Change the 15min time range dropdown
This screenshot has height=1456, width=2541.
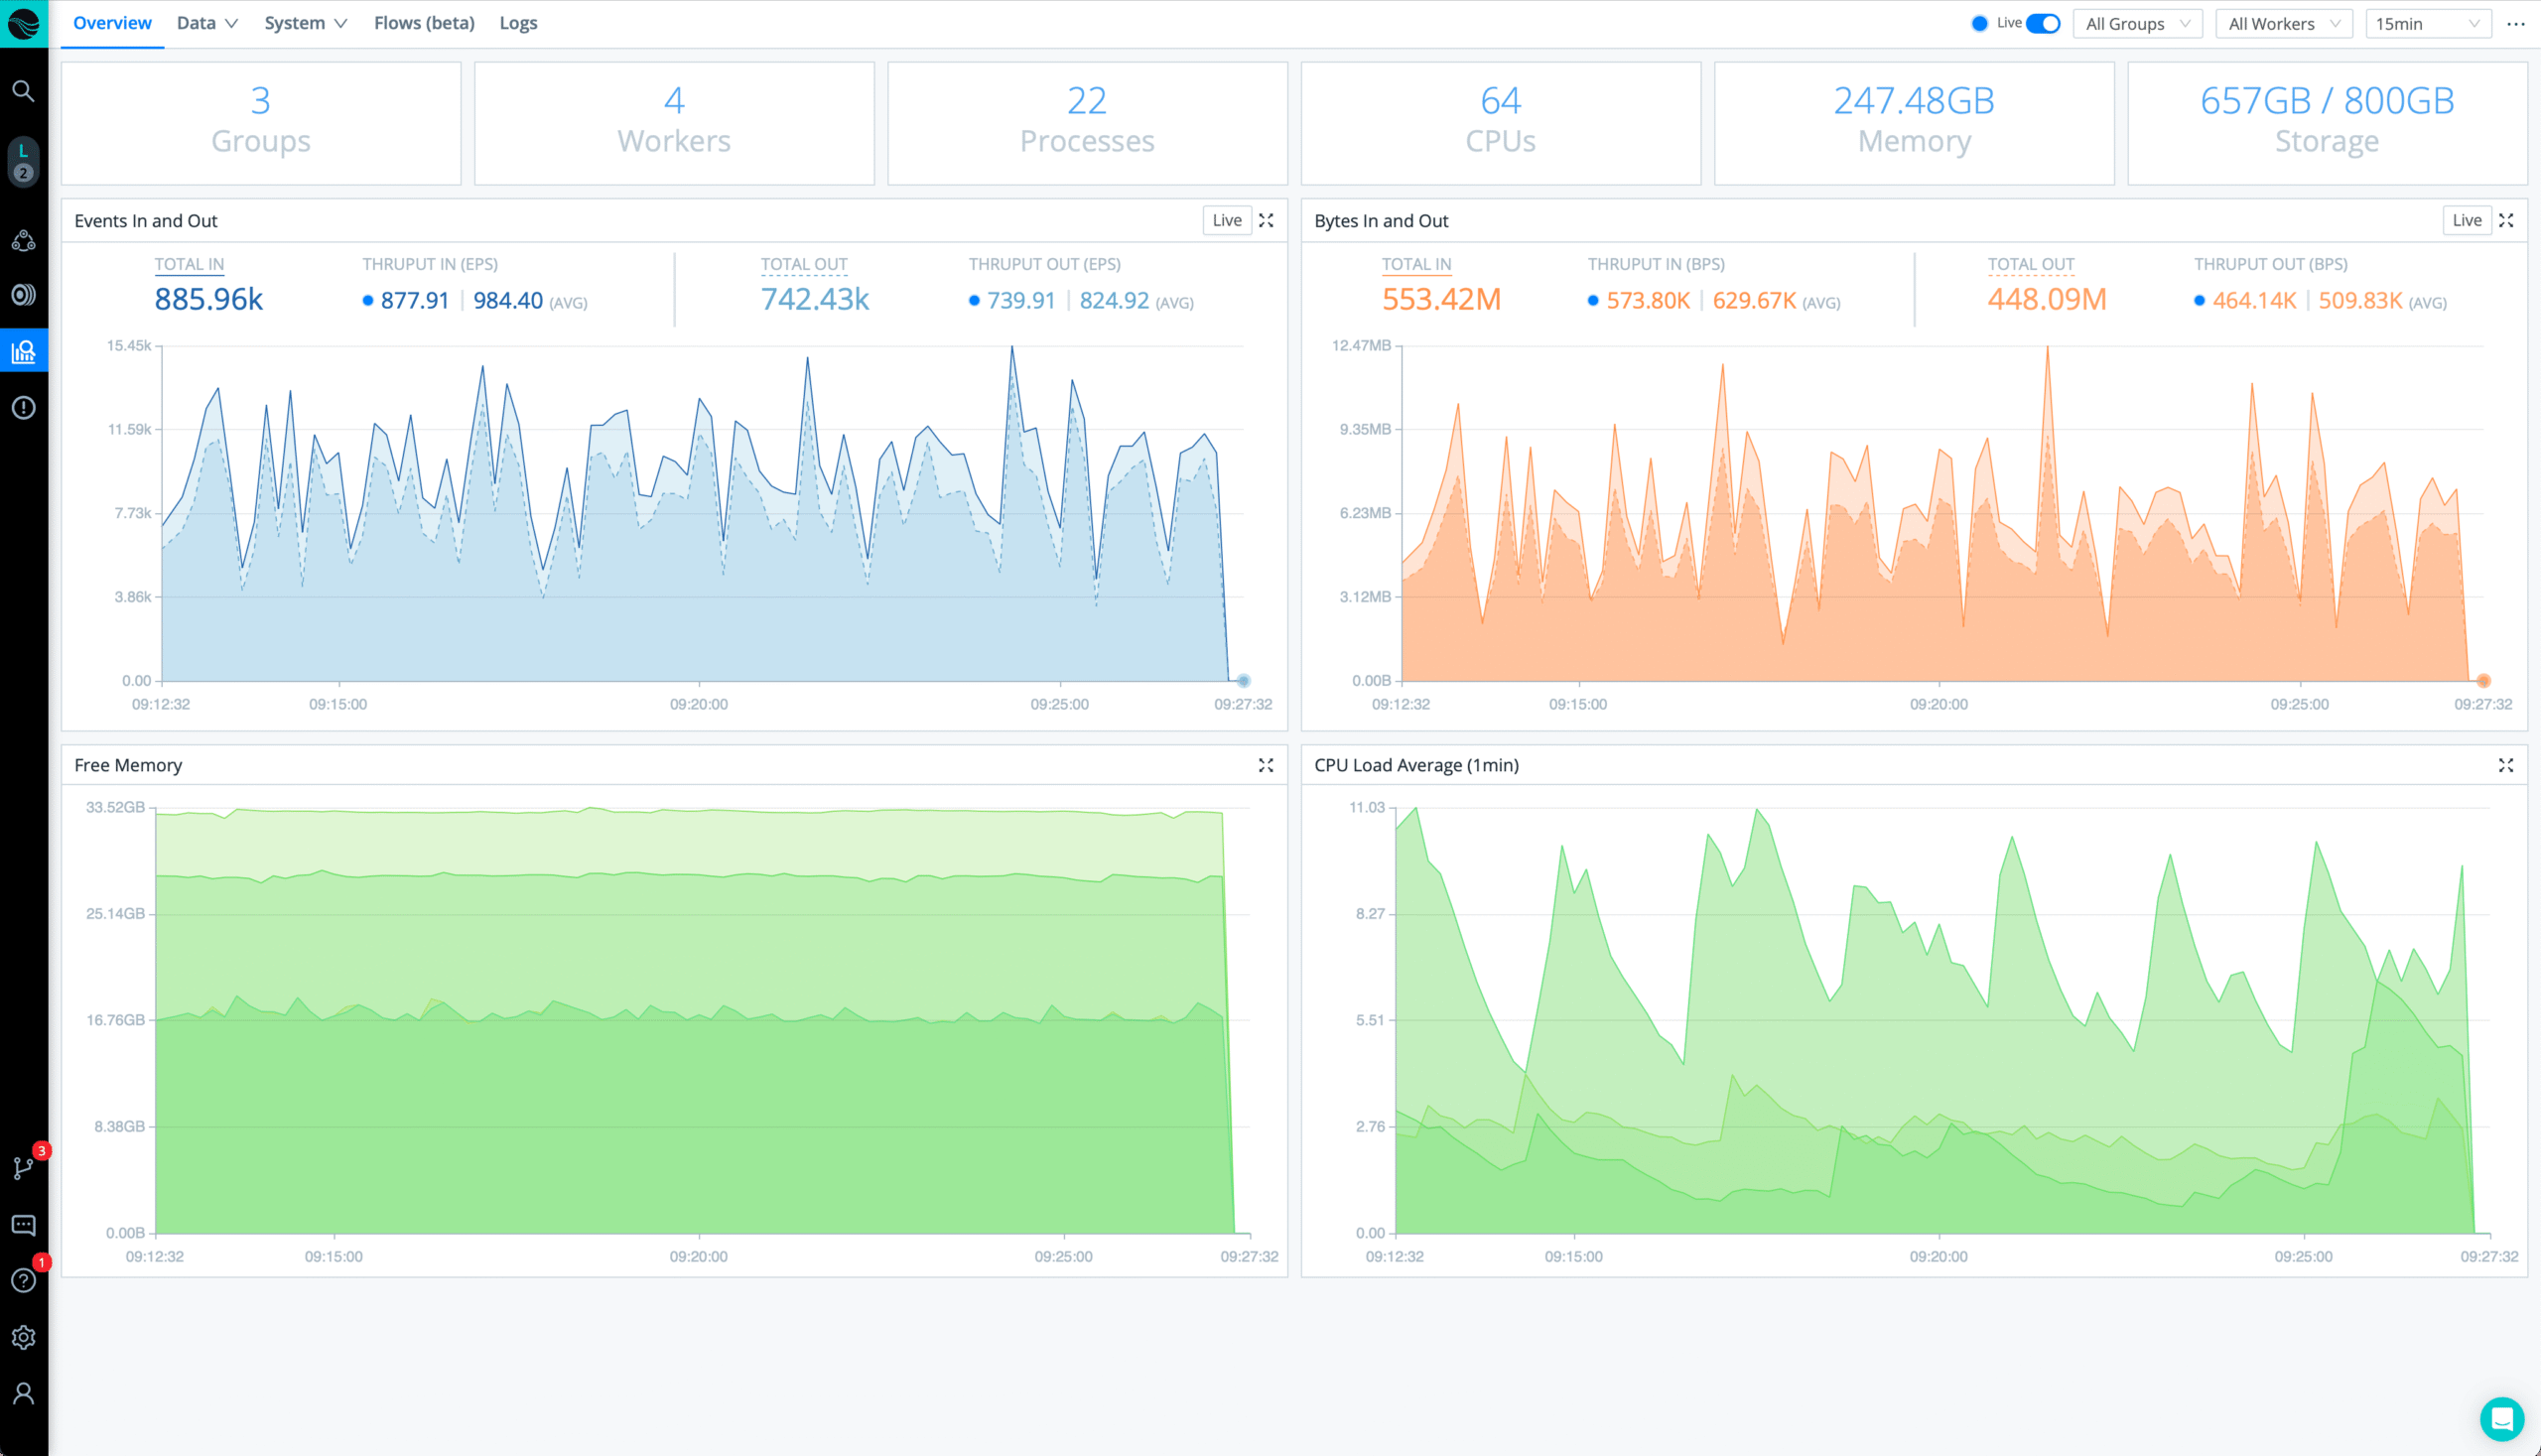point(2428,23)
